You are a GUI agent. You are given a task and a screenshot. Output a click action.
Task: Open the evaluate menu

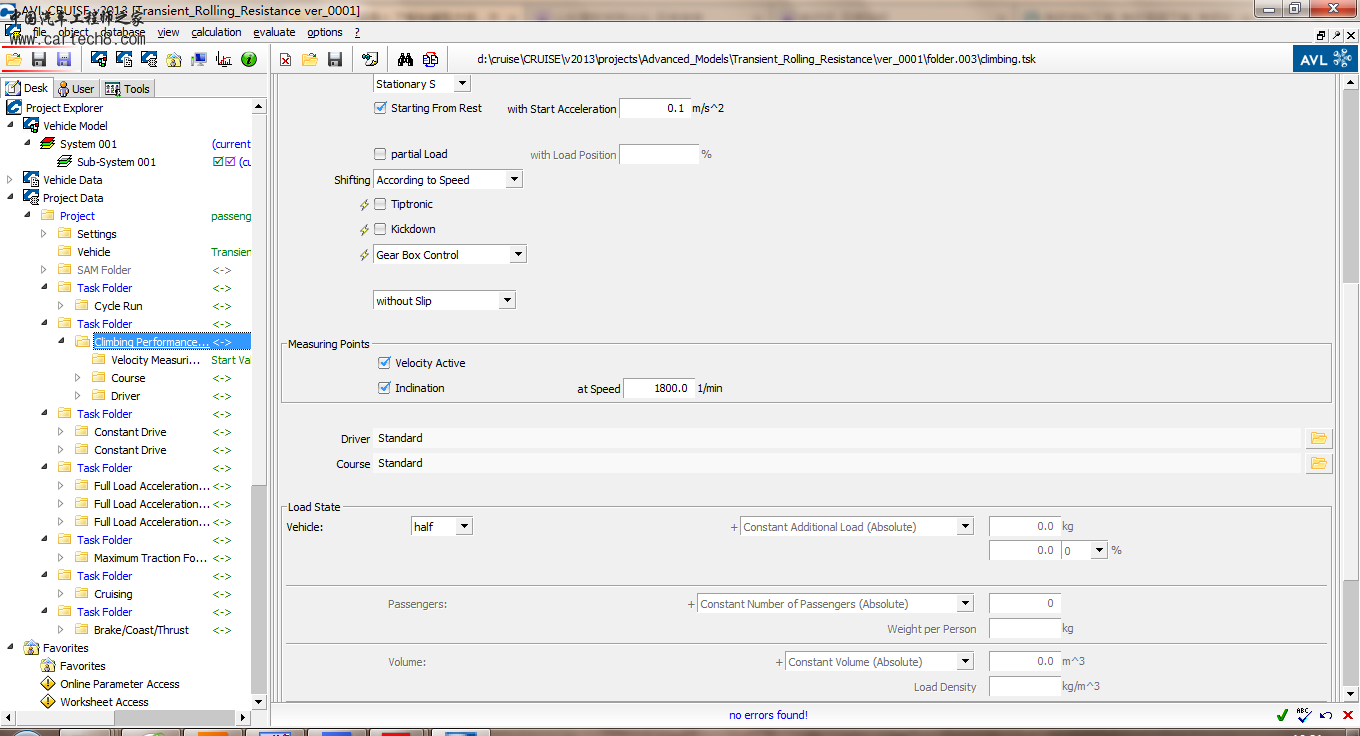274,32
